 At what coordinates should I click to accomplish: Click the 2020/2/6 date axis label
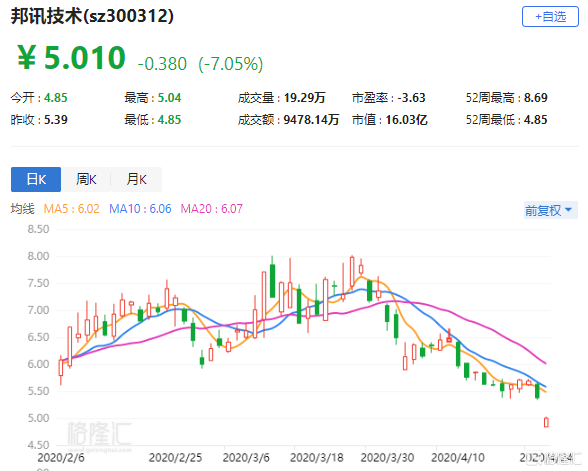click(61, 458)
